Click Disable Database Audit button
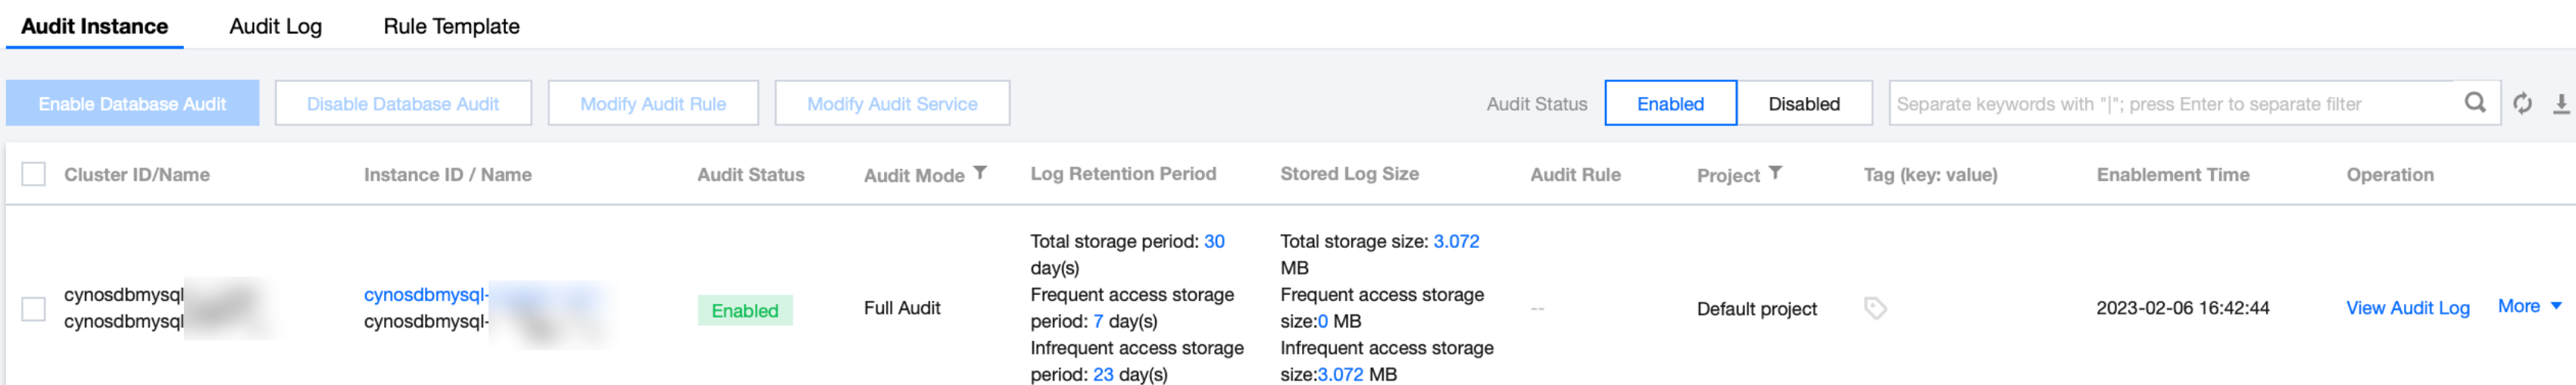Image resolution: width=2576 pixels, height=385 pixels. point(402,103)
